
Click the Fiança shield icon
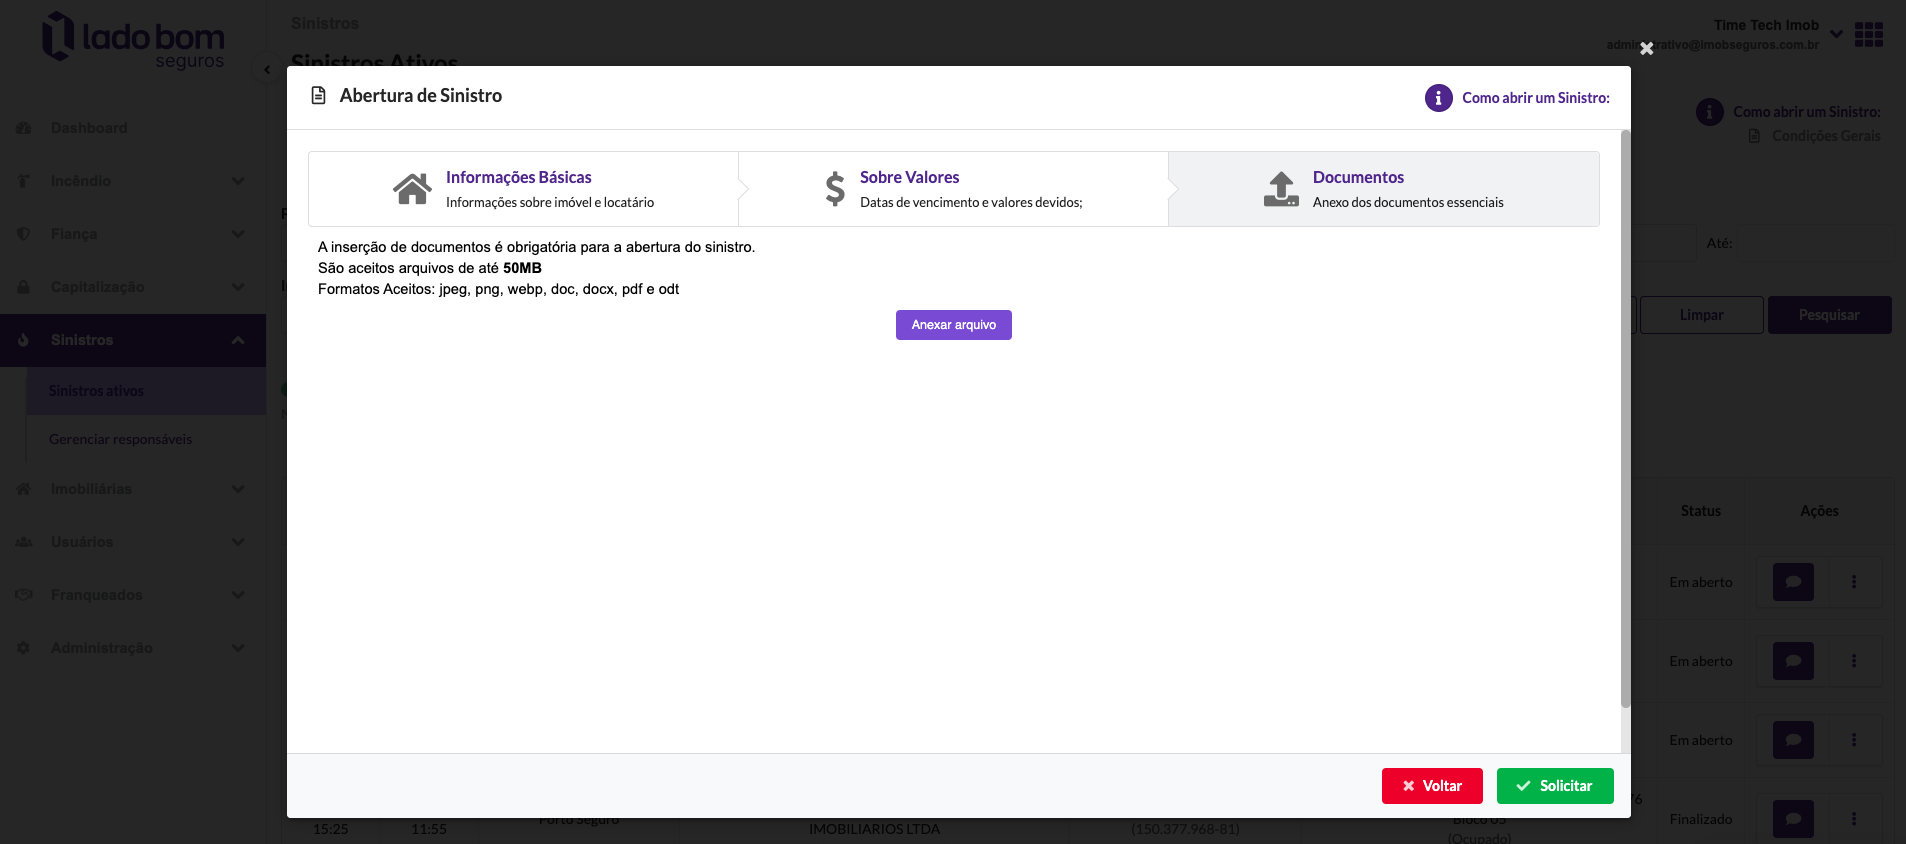pyautogui.click(x=24, y=234)
